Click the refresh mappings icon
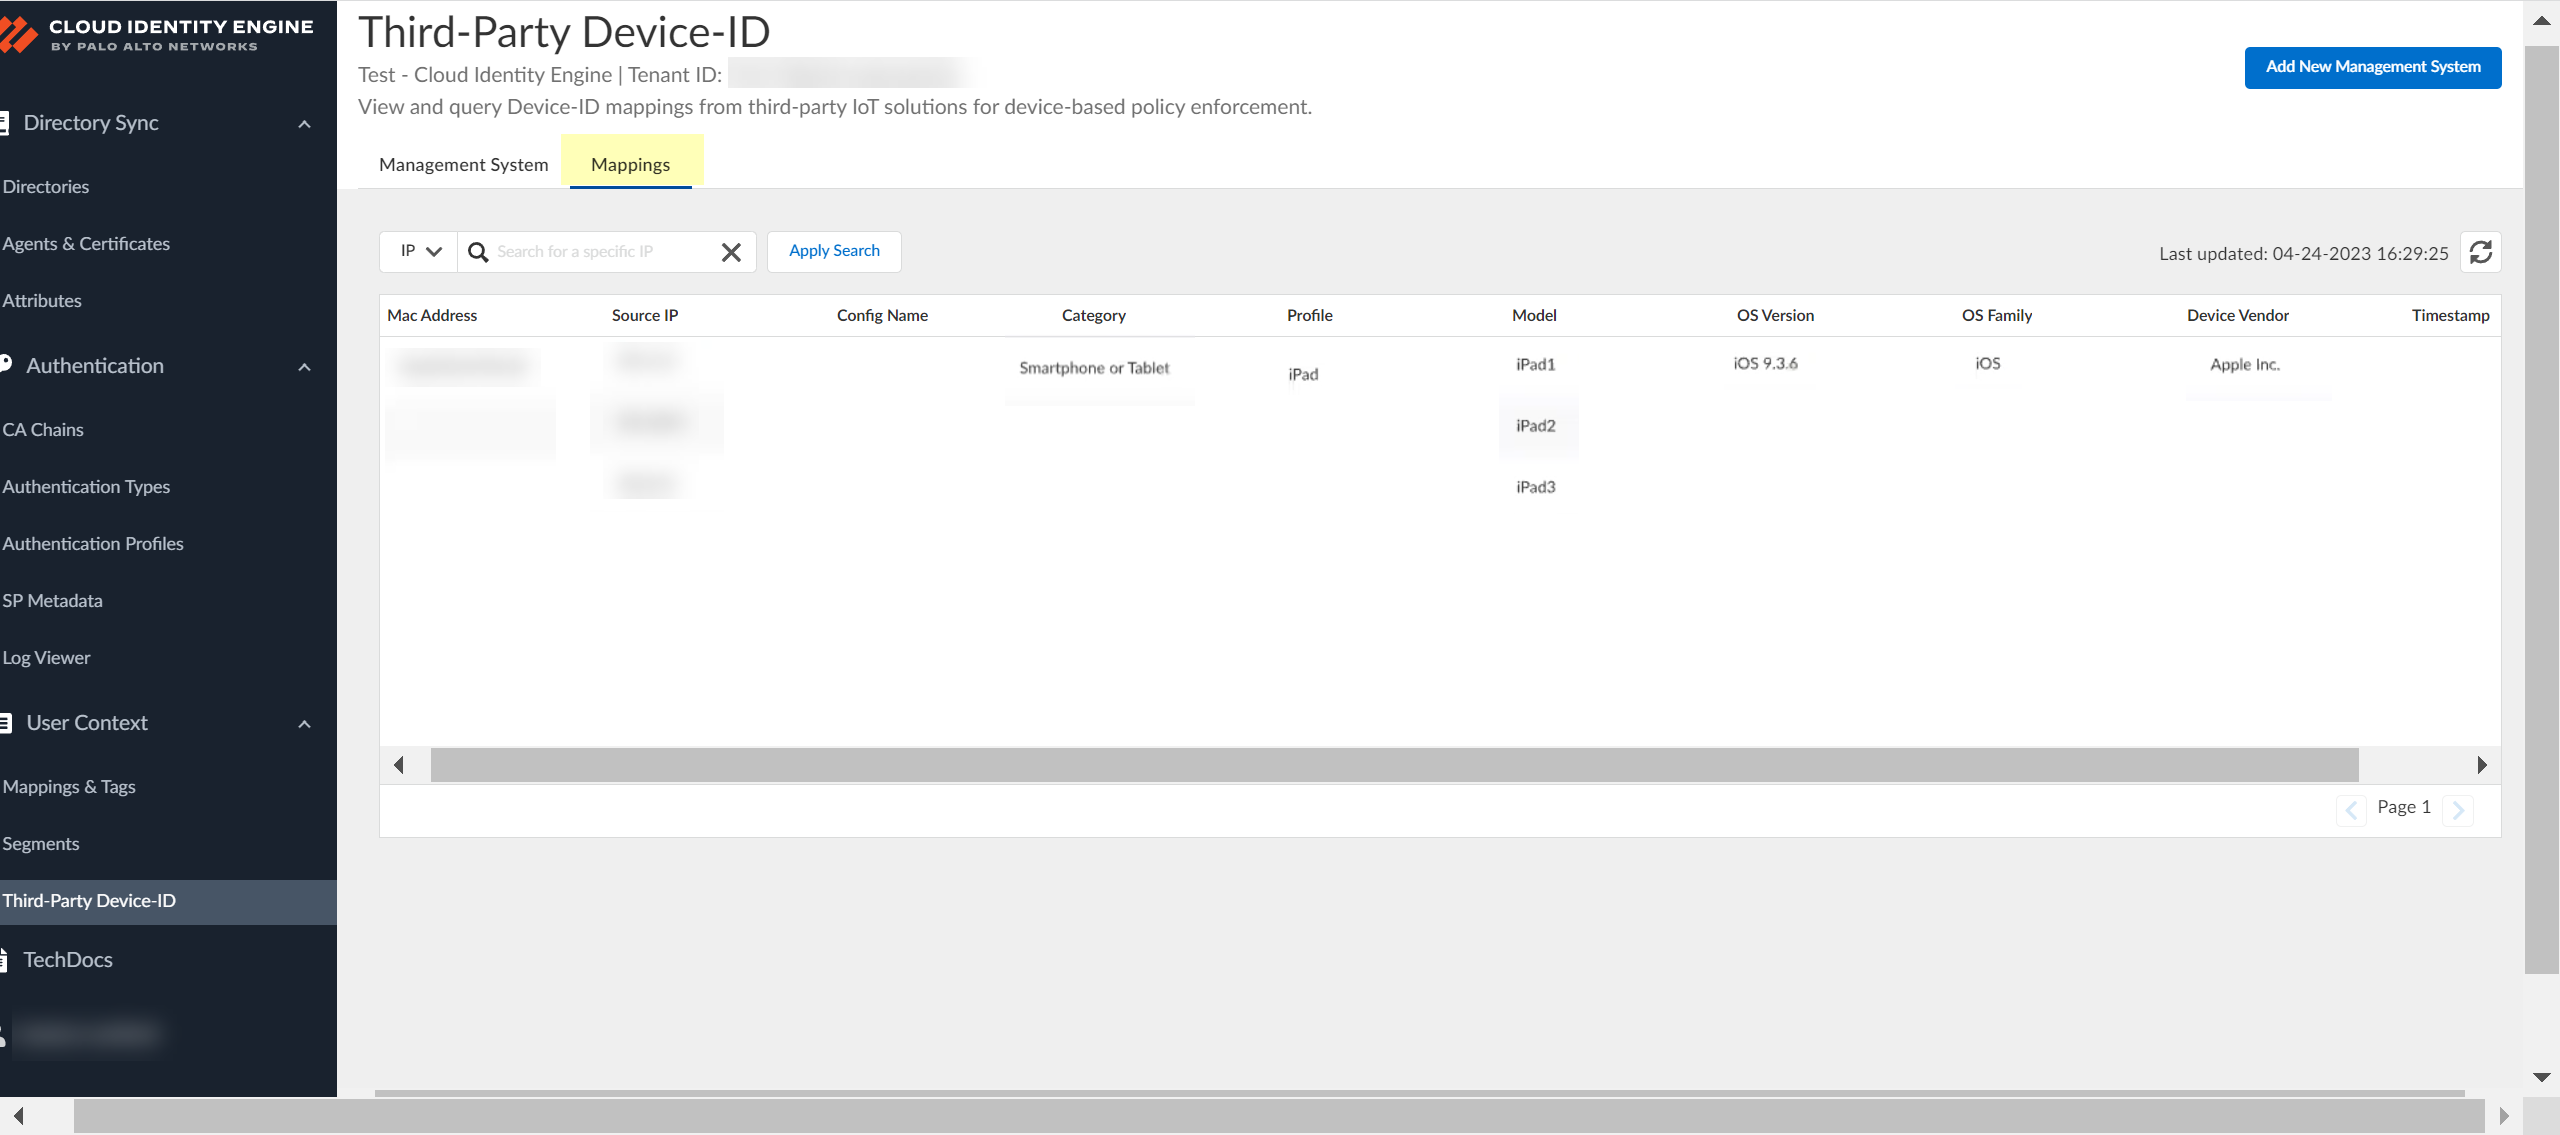Screen dimensions: 2560x1135 pyautogui.click(x=2480, y=252)
